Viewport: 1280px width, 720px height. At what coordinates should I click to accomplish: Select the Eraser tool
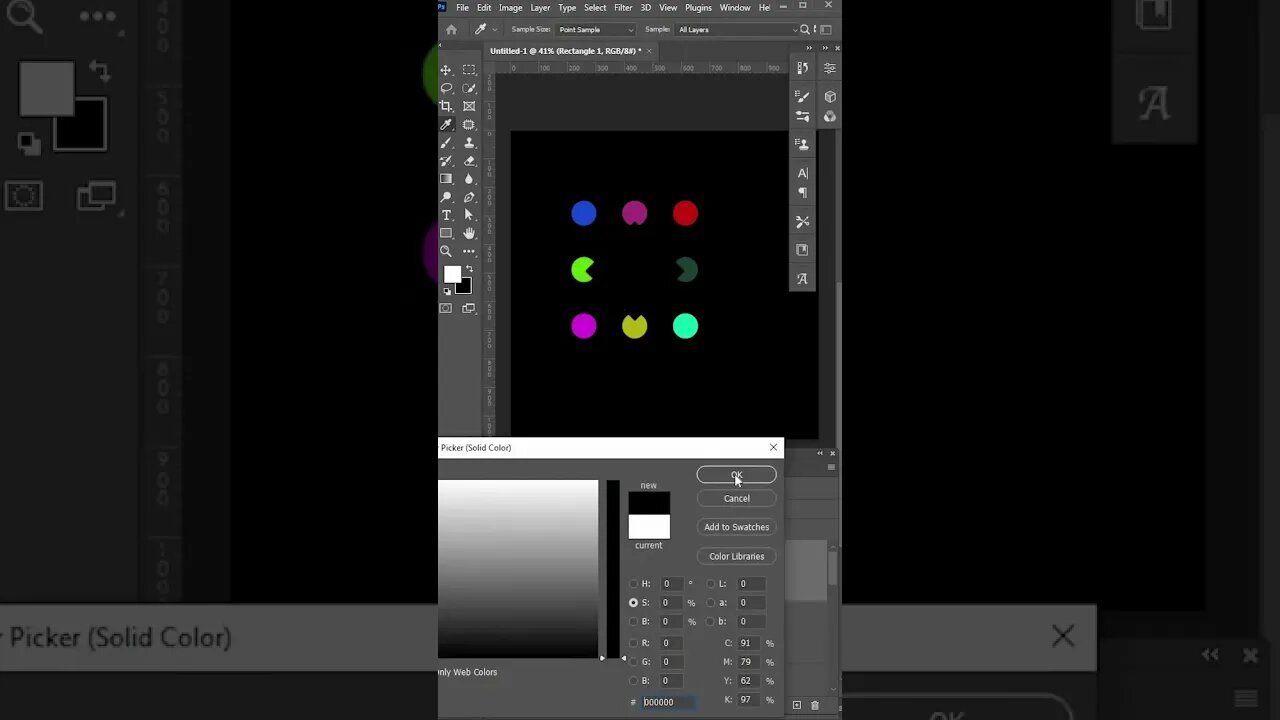[469, 161]
